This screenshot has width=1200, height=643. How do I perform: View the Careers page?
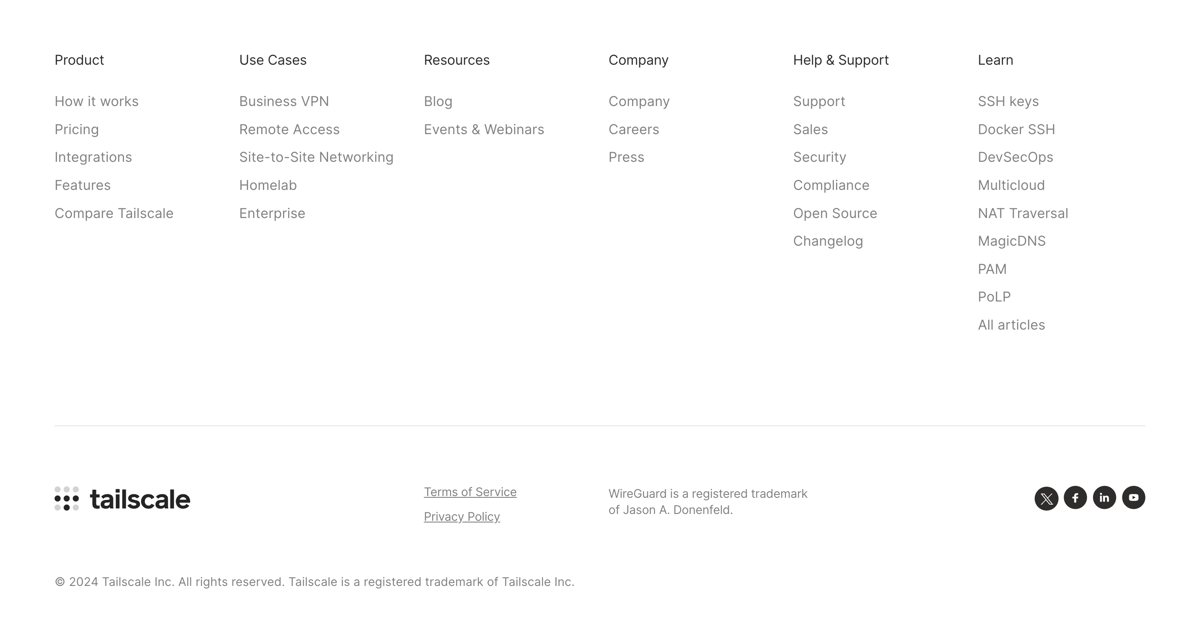click(634, 129)
